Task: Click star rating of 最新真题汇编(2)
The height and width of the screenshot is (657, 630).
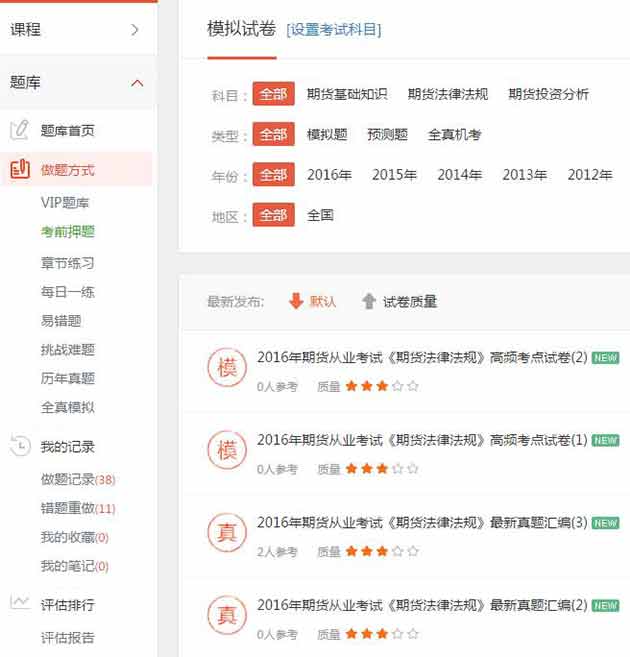Action: point(382,634)
